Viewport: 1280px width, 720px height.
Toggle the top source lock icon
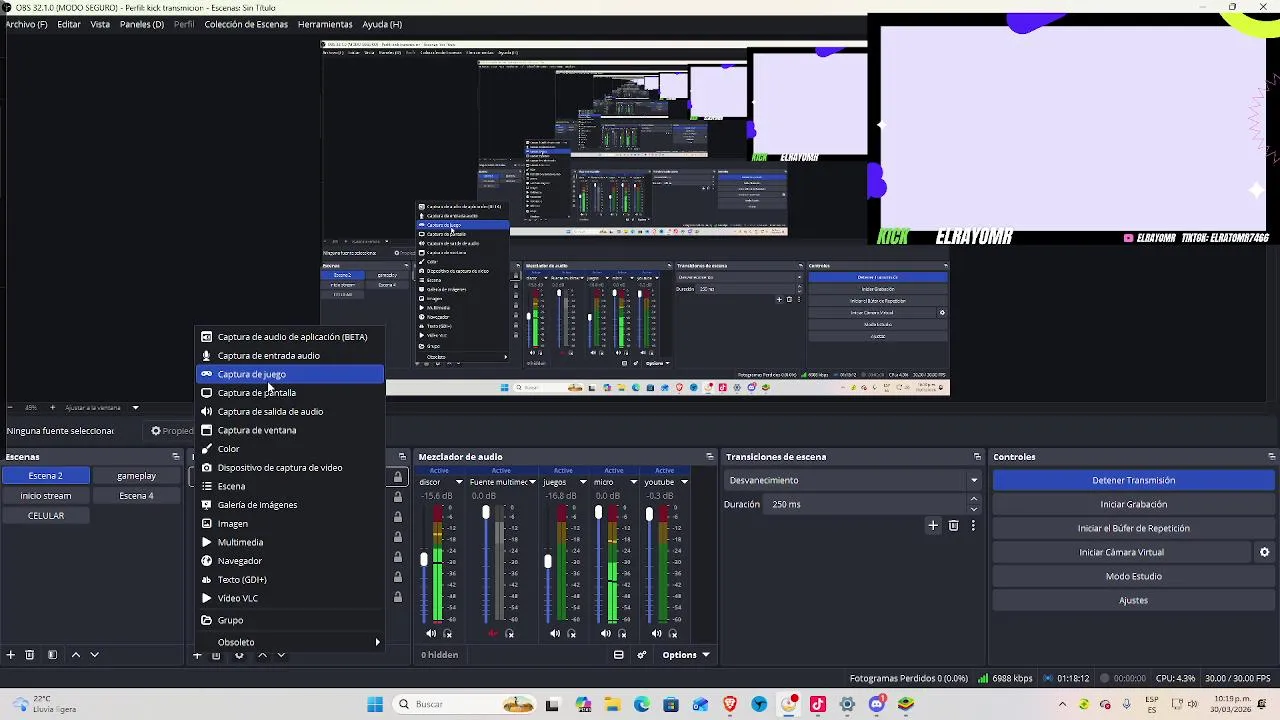point(398,477)
